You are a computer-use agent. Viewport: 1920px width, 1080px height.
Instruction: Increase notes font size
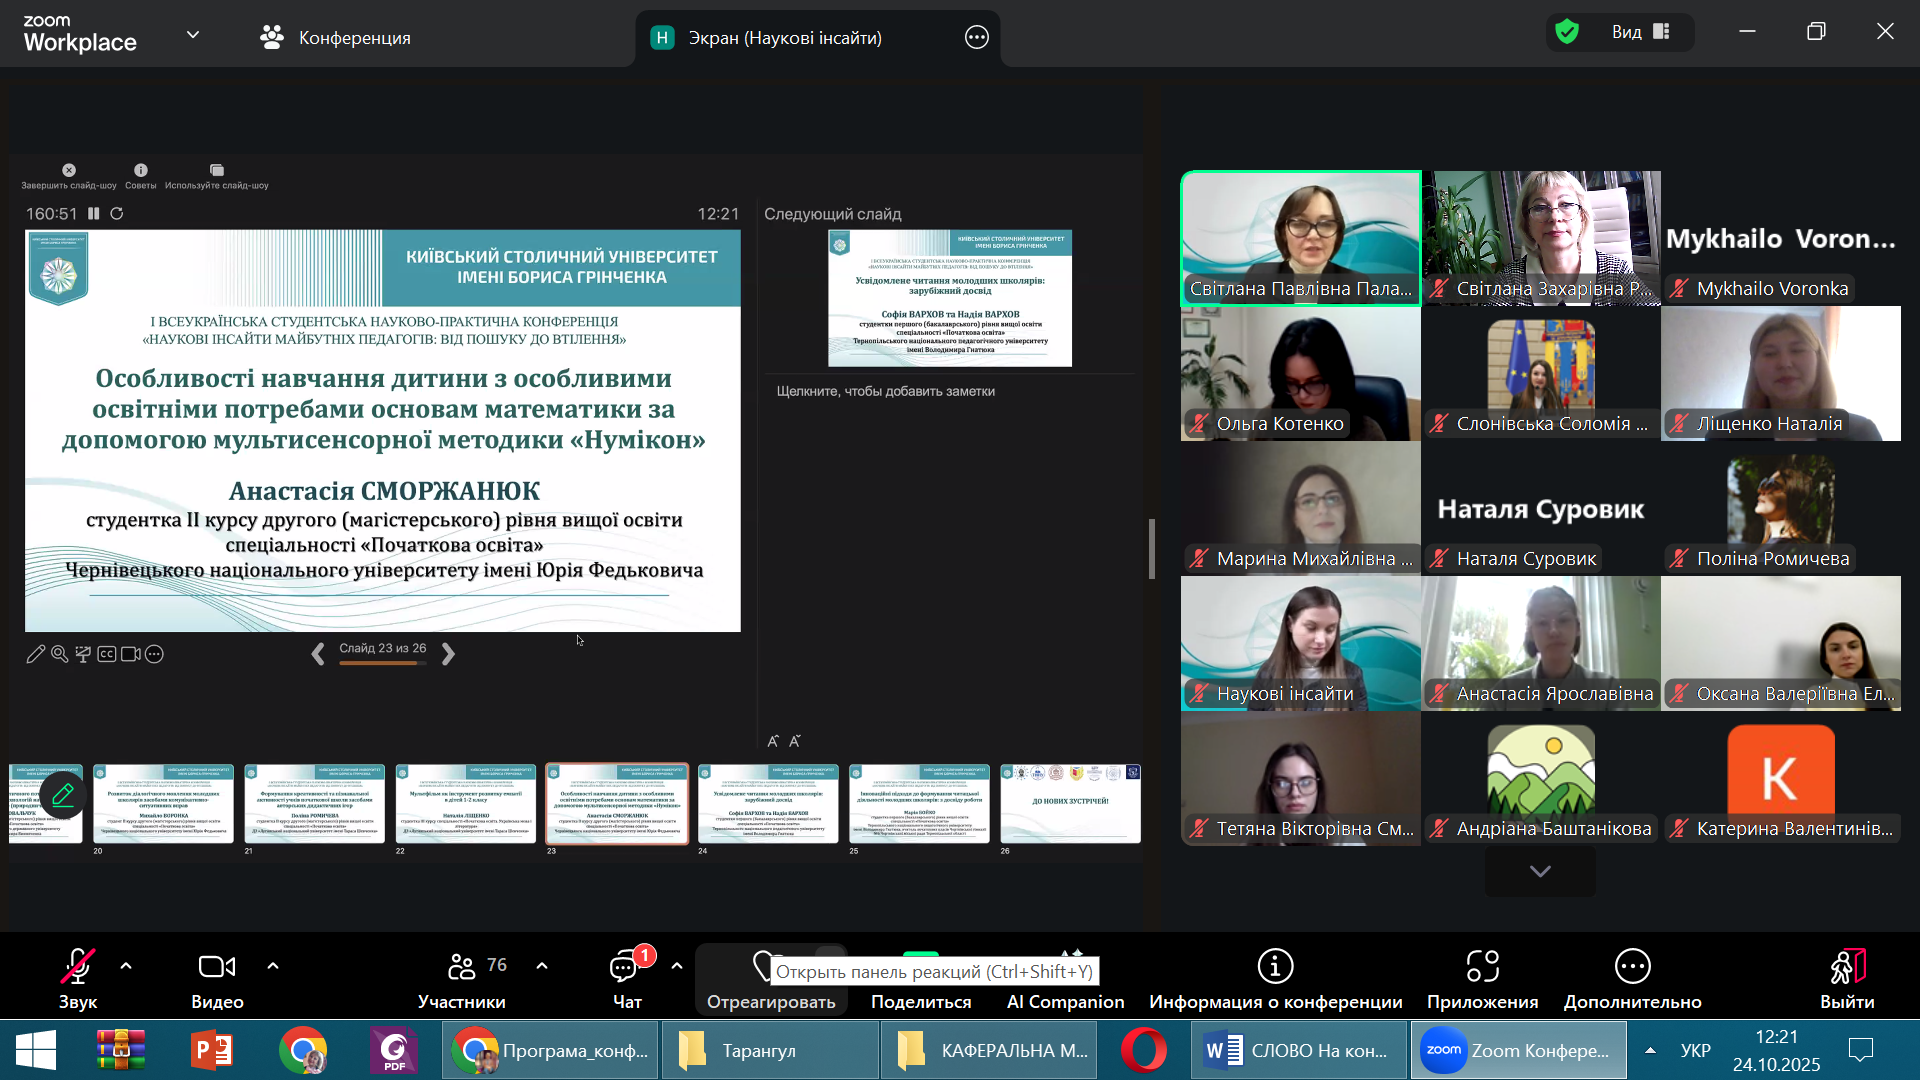coord(772,741)
